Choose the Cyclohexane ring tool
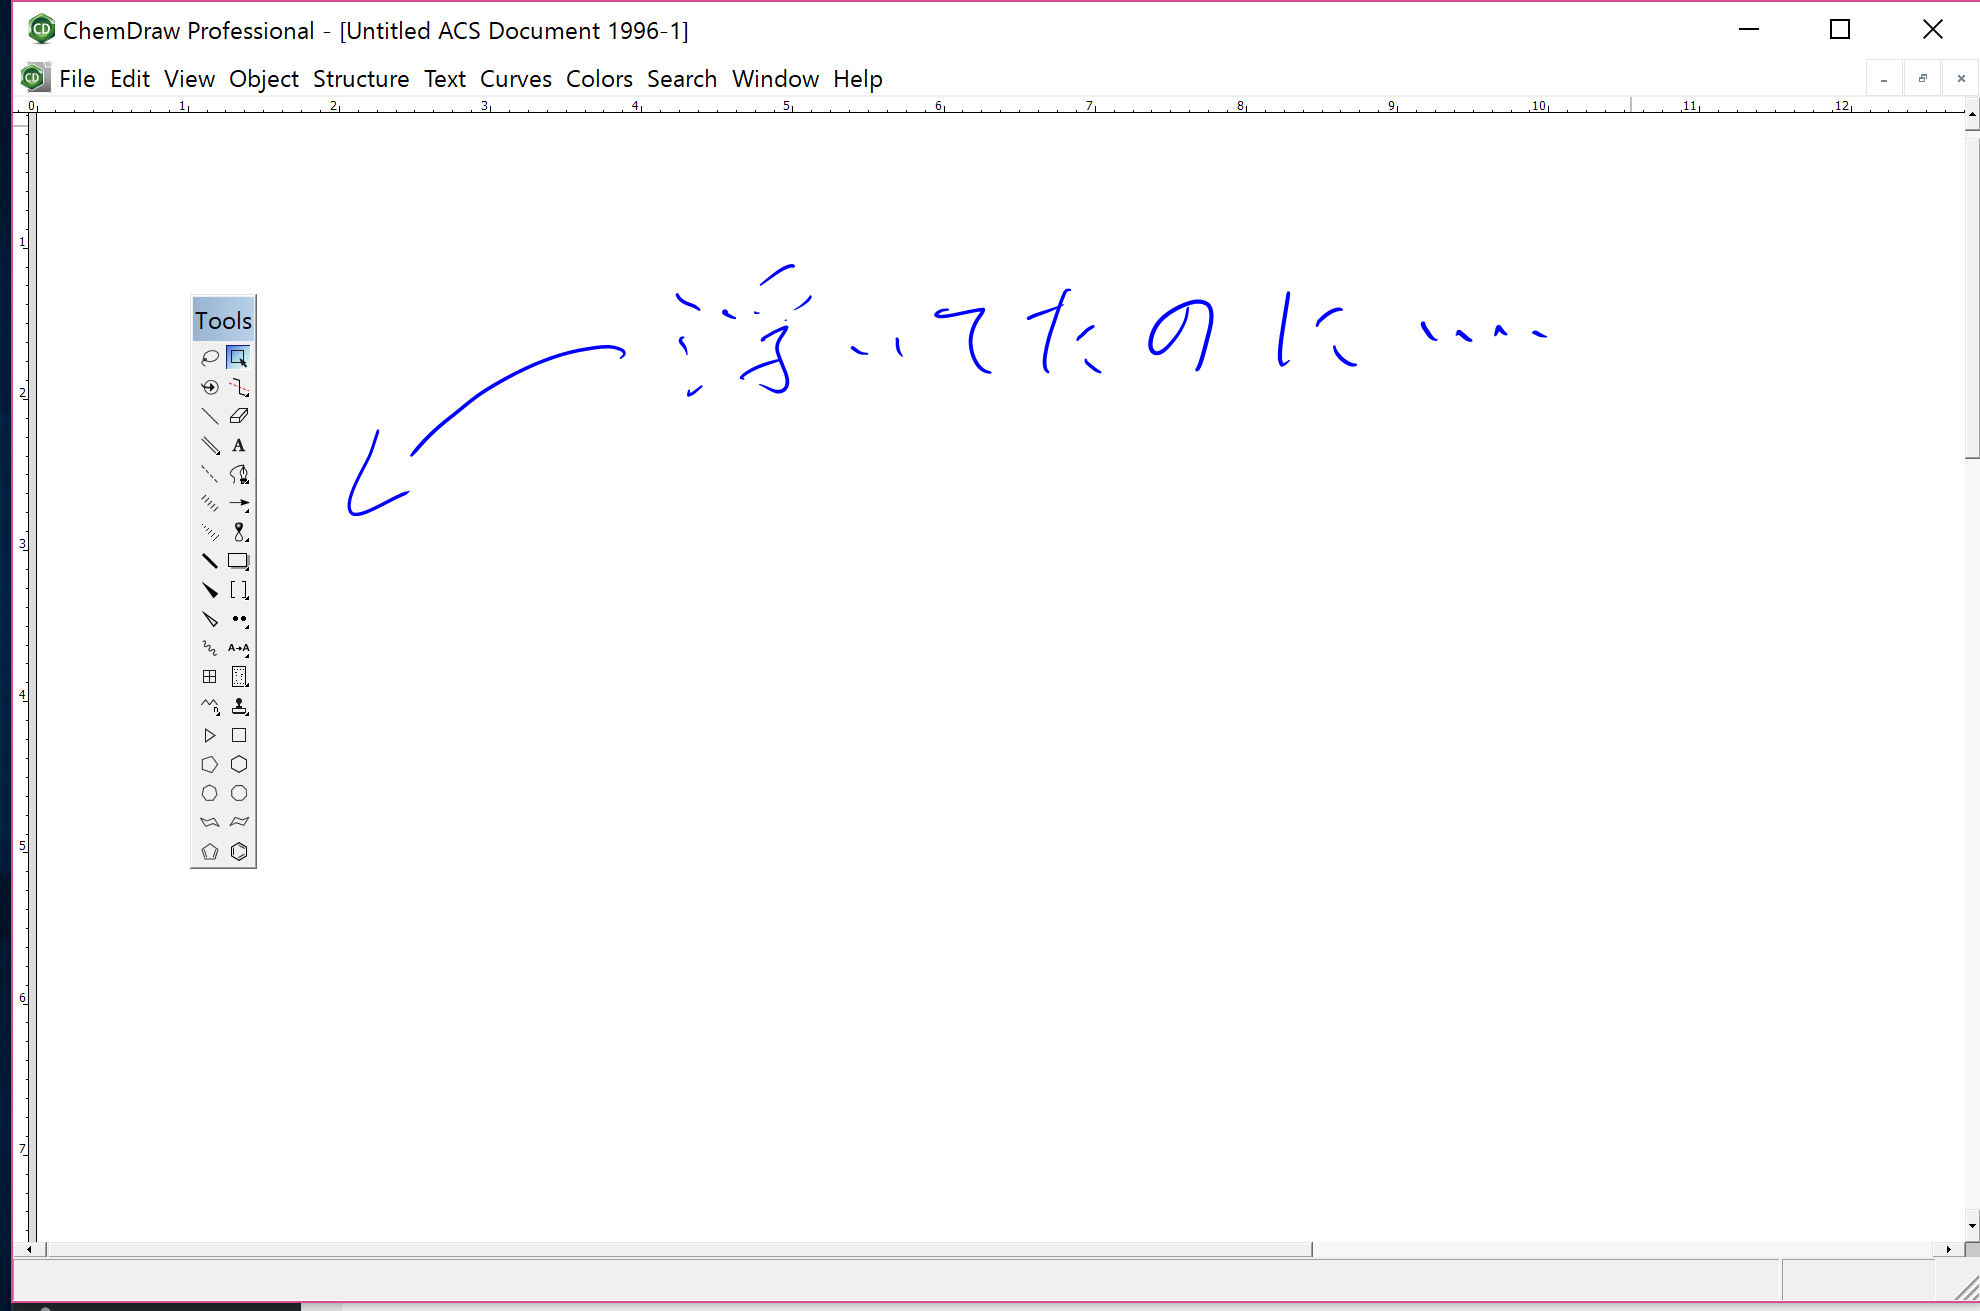Image resolution: width=1980 pixels, height=1311 pixels. tap(238, 765)
